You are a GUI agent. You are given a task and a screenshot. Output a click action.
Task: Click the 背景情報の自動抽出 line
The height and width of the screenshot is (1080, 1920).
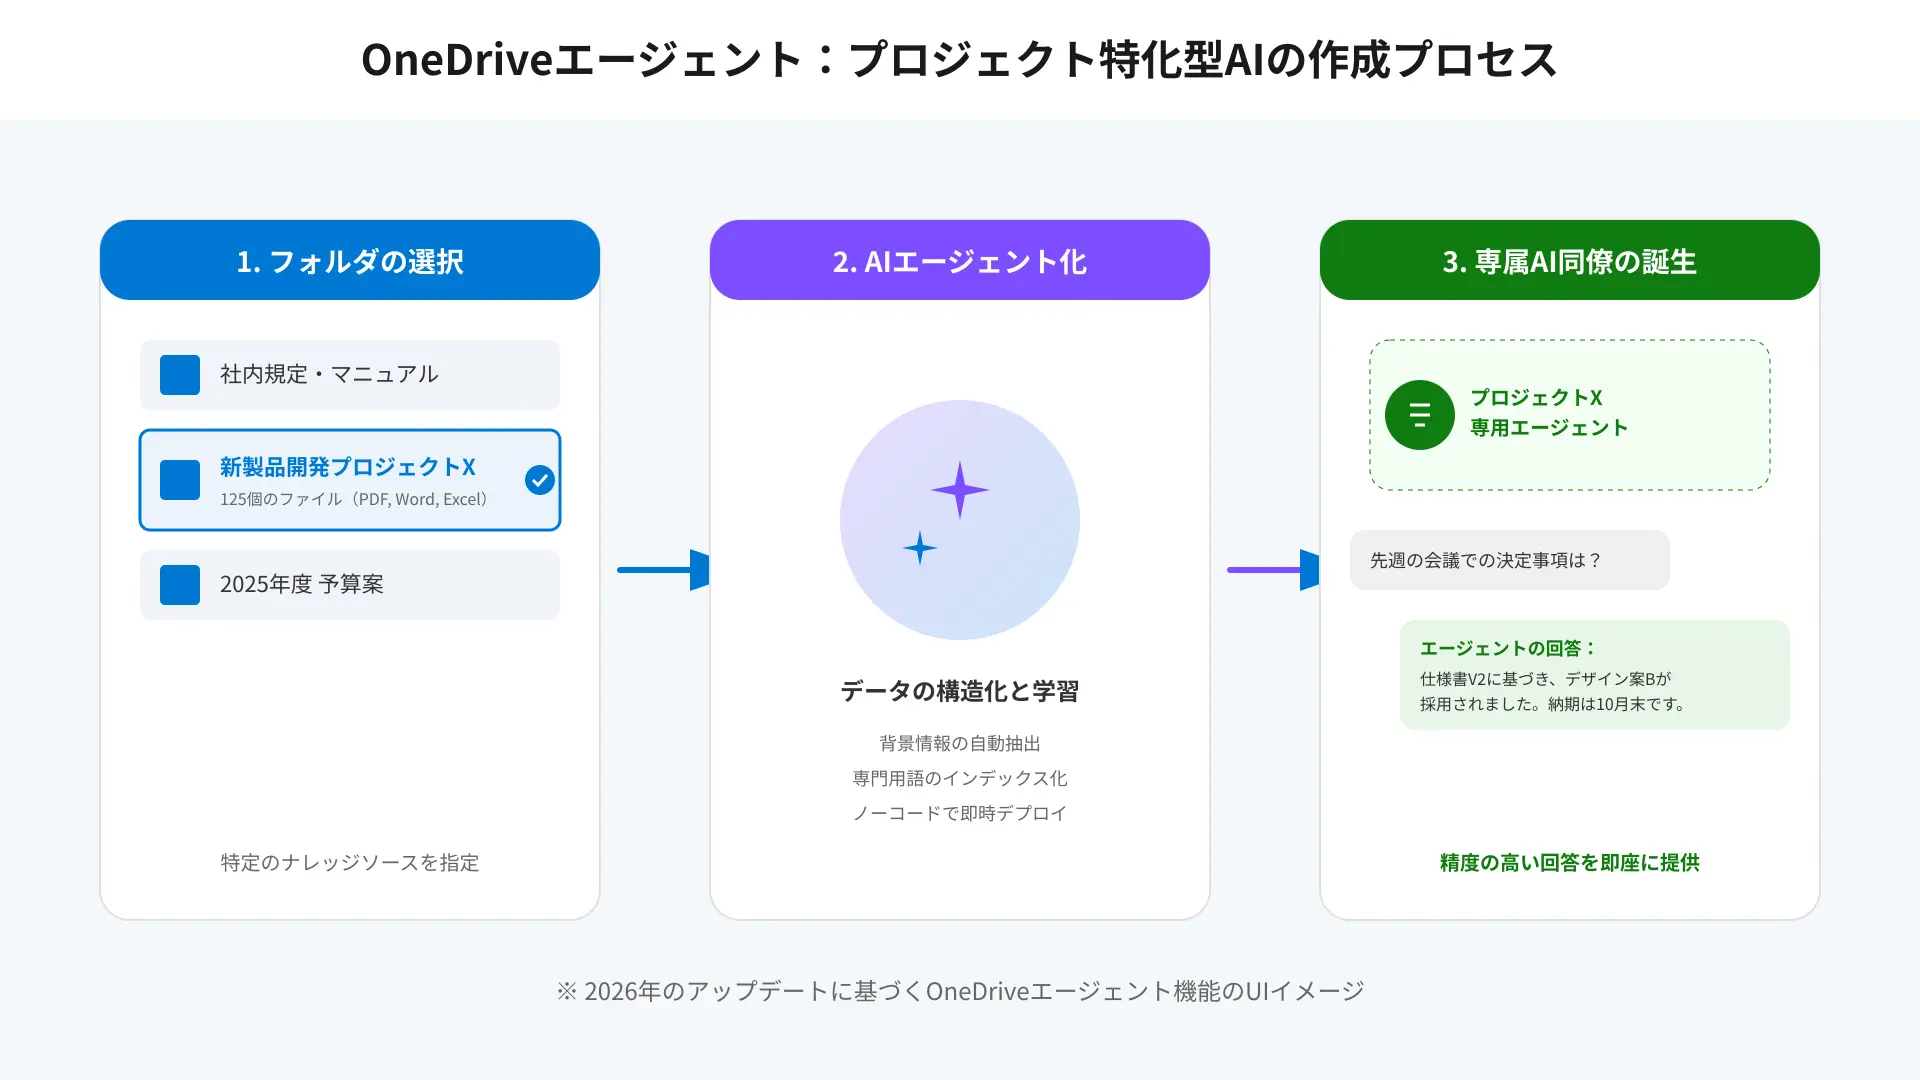[960, 743]
